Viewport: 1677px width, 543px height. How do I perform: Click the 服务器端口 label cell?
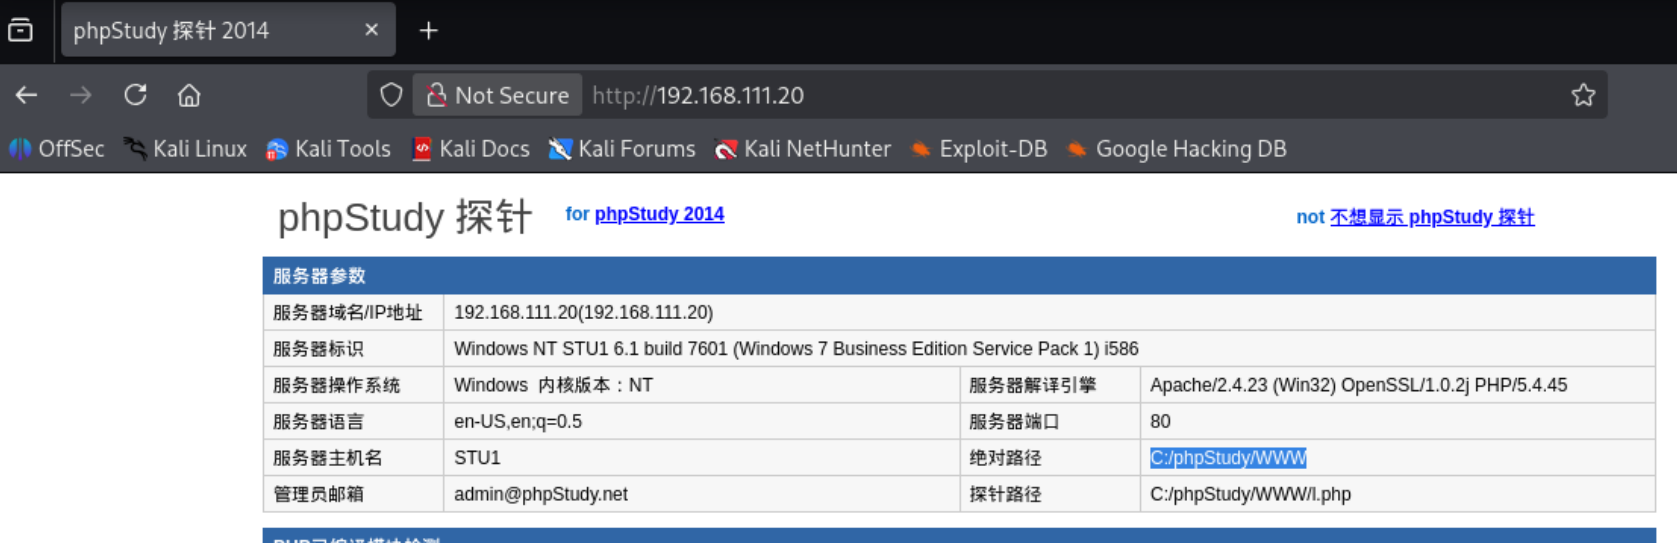[1050, 421]
